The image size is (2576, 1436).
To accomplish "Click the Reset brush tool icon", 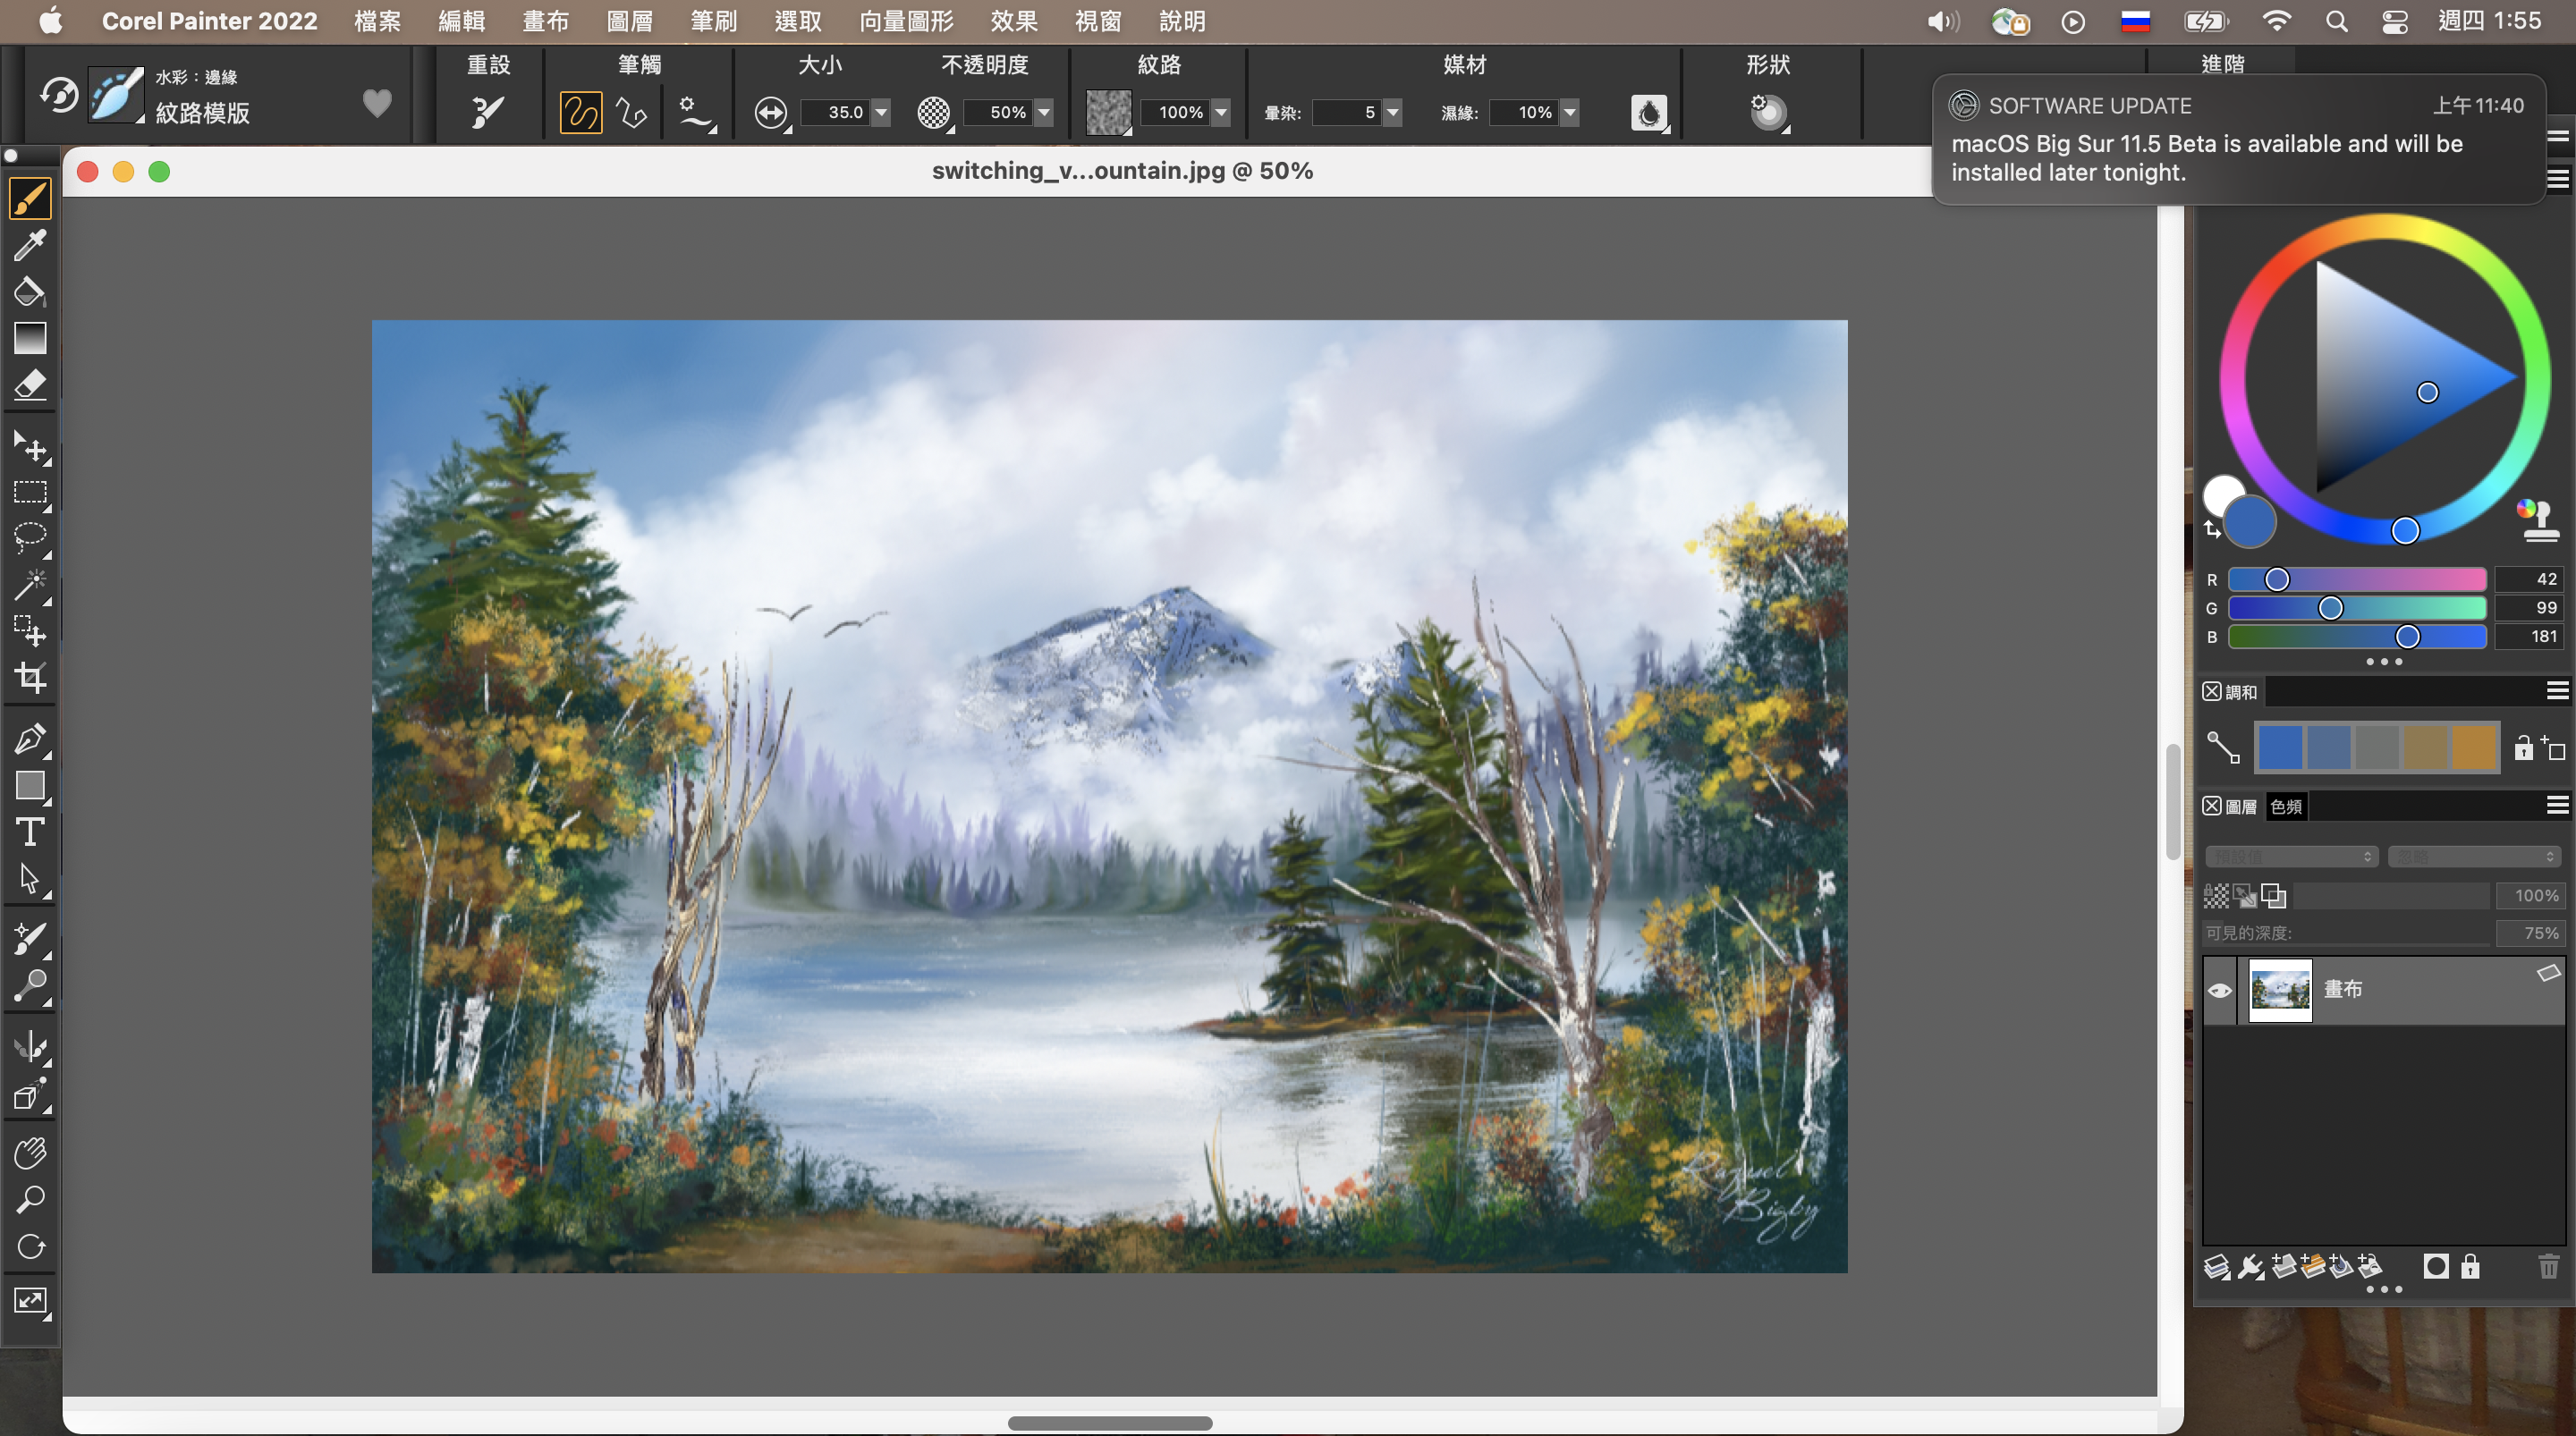I will pos(488,112).
